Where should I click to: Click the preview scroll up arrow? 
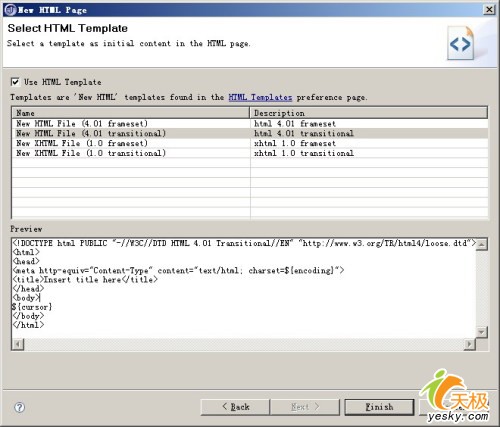pyautogui.click(x=482, y=244)
